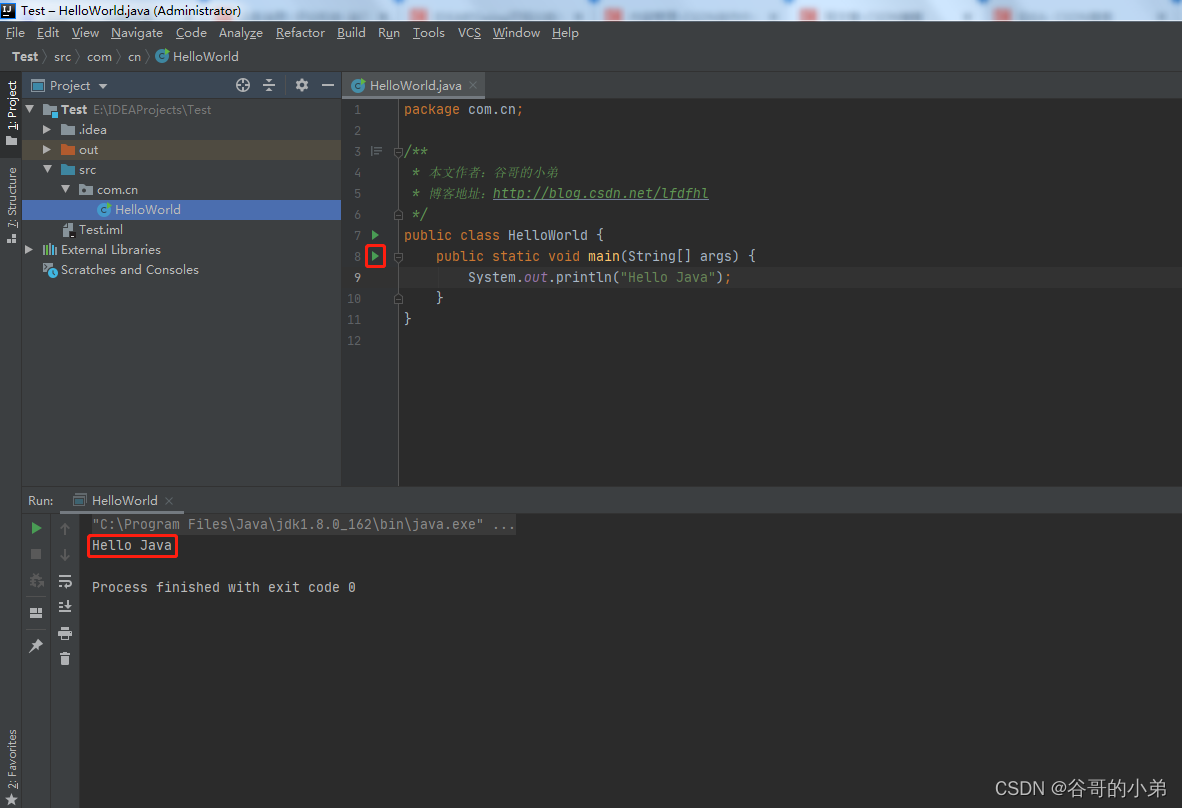Screen dimensions: 1182x808
Task: Open the Edit menu
Action: pyautogui.click(x=47, y=32)
